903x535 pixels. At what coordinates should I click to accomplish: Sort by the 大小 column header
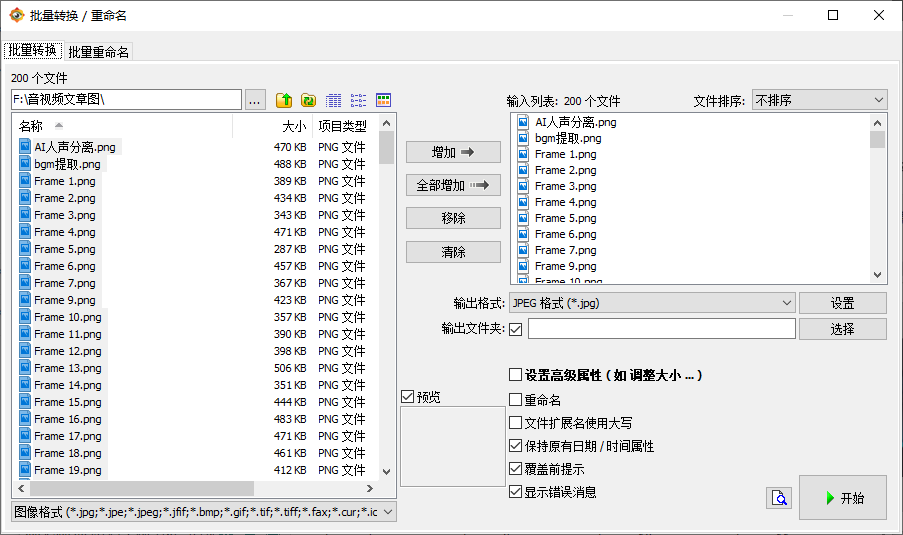(272, 126)
